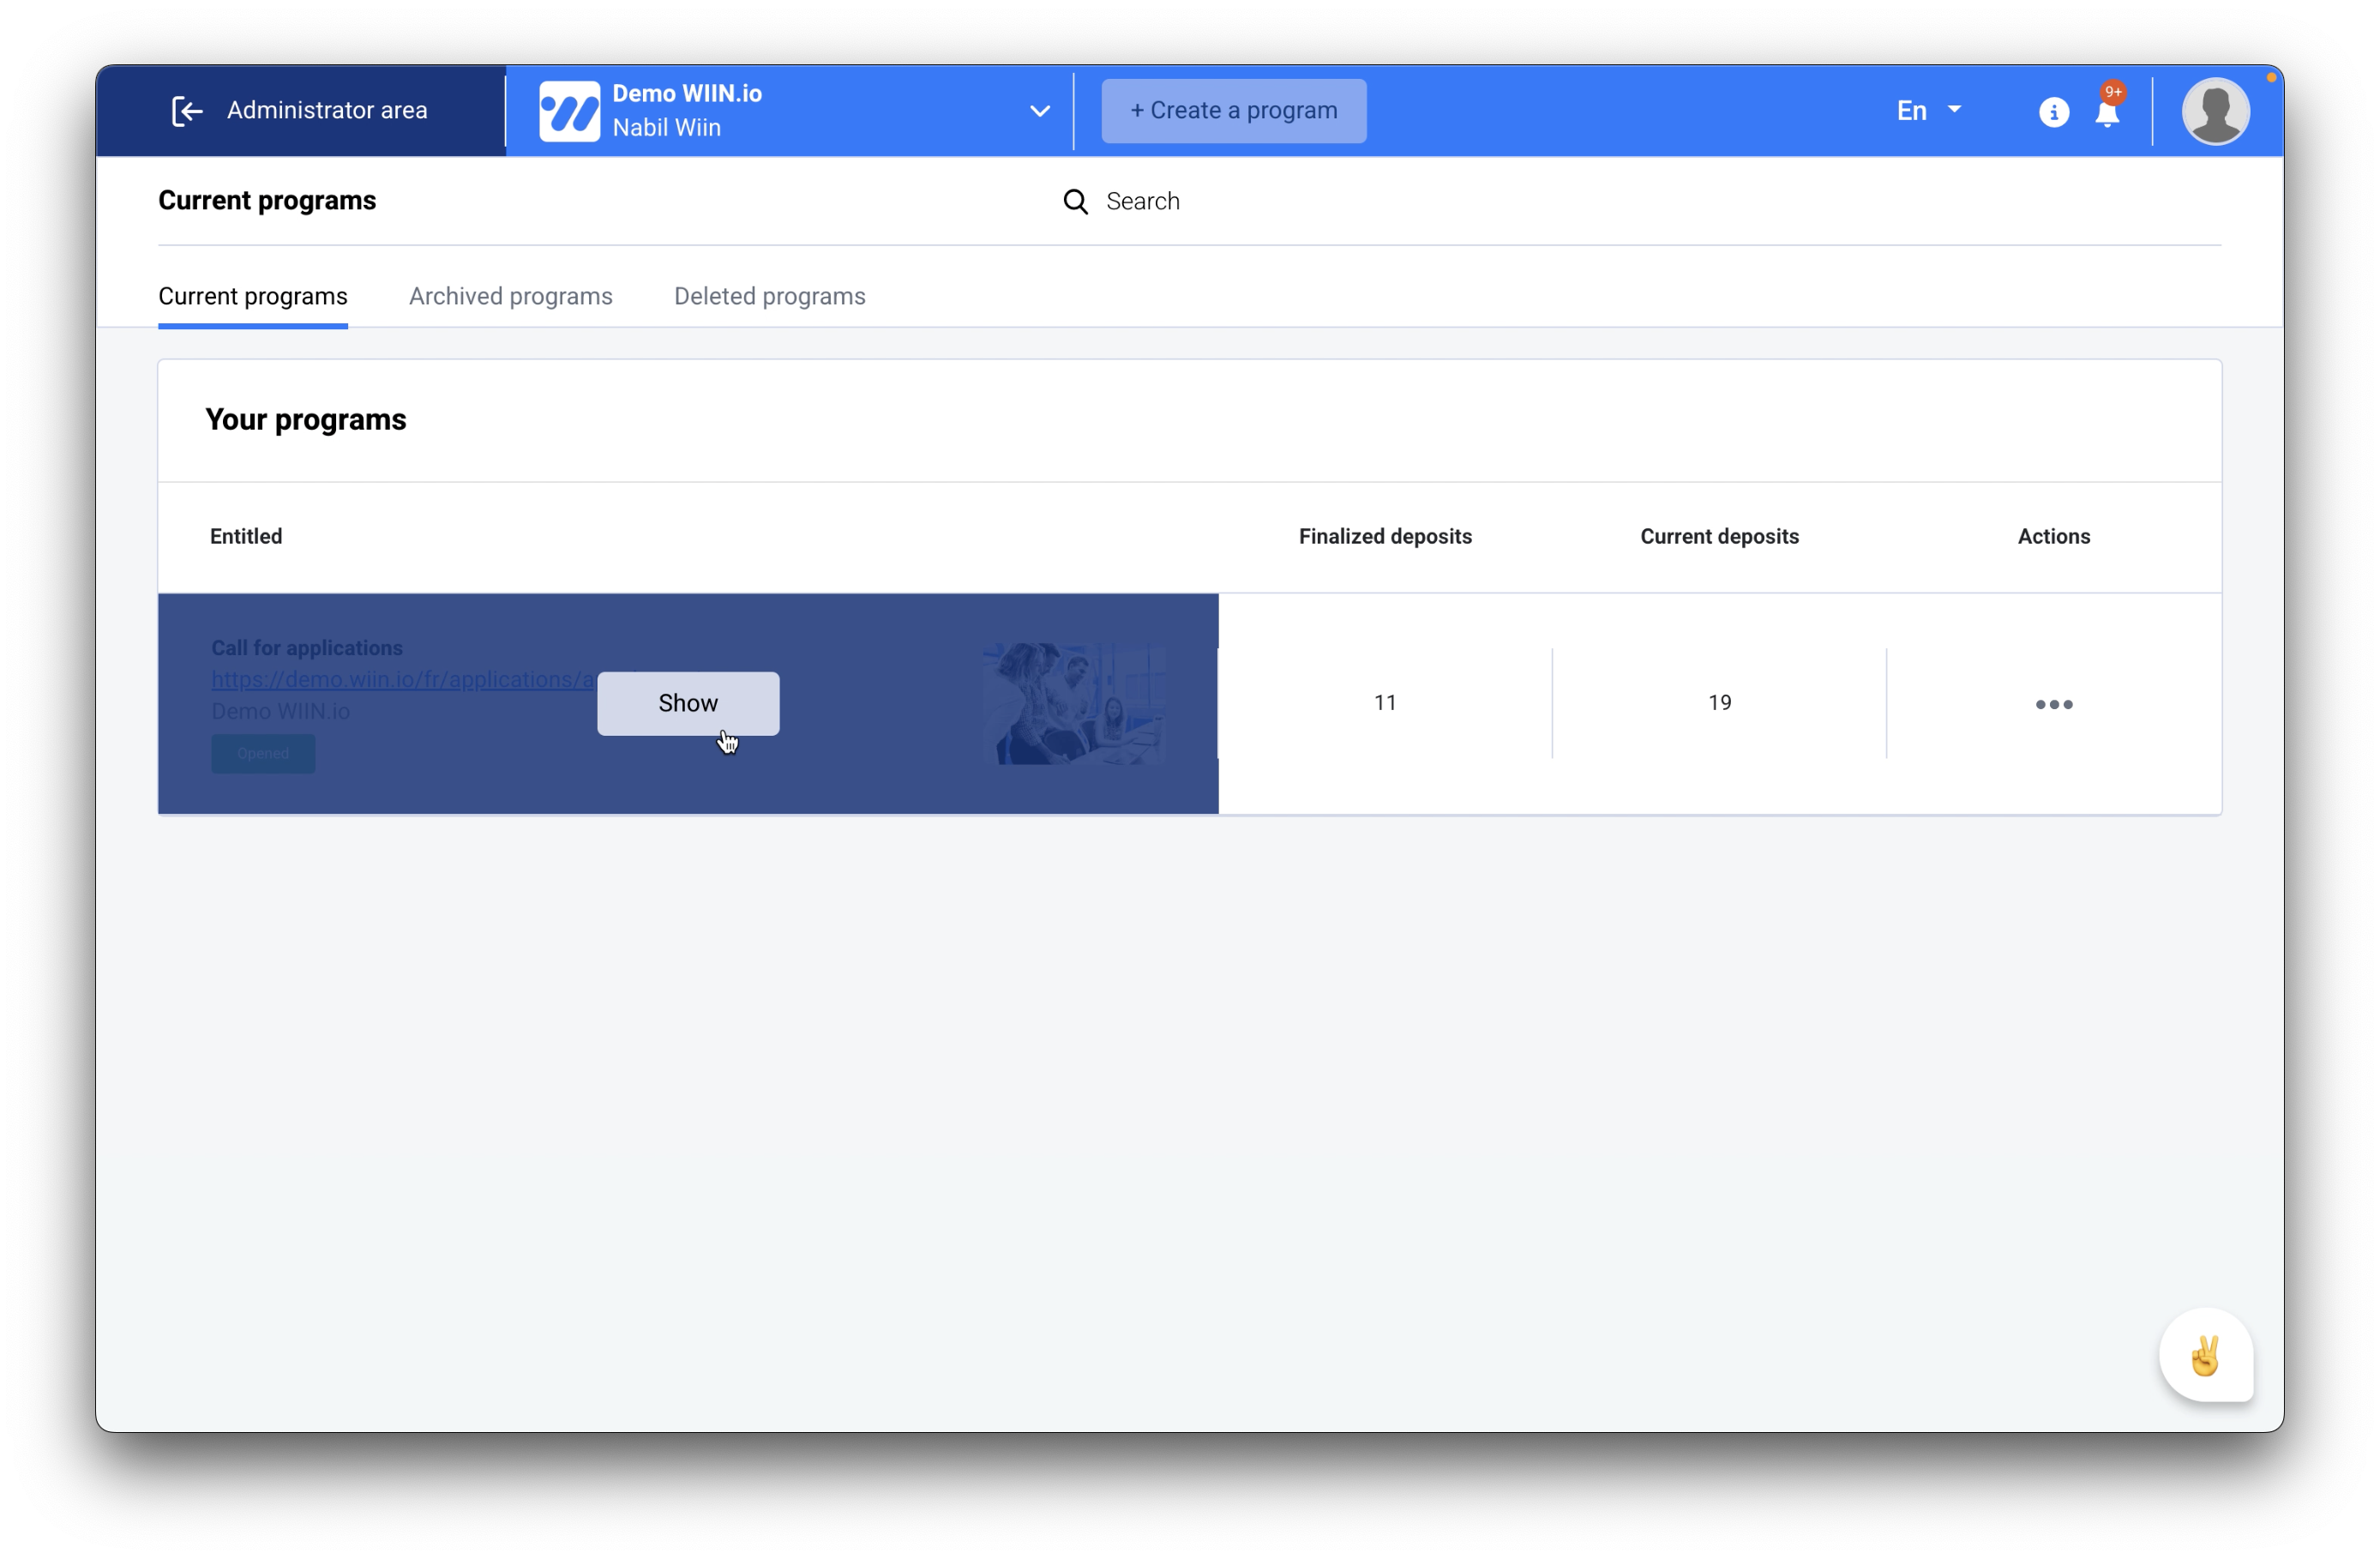The width and height of the screenshot is (2380, 1559).
Task: Switch to the Archived programs tab
Action: pyautogui.click(x=511, y=296)
